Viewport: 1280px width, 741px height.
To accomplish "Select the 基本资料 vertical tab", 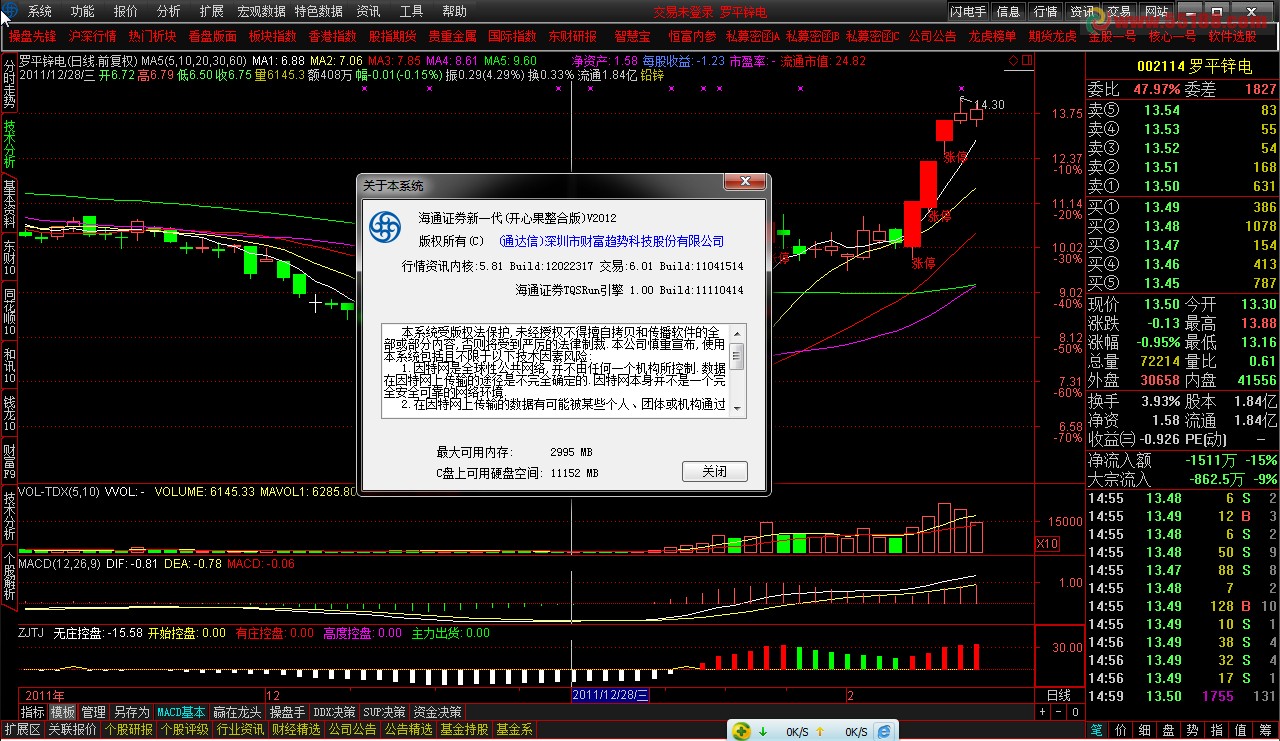I will click(x=9, y=205).
